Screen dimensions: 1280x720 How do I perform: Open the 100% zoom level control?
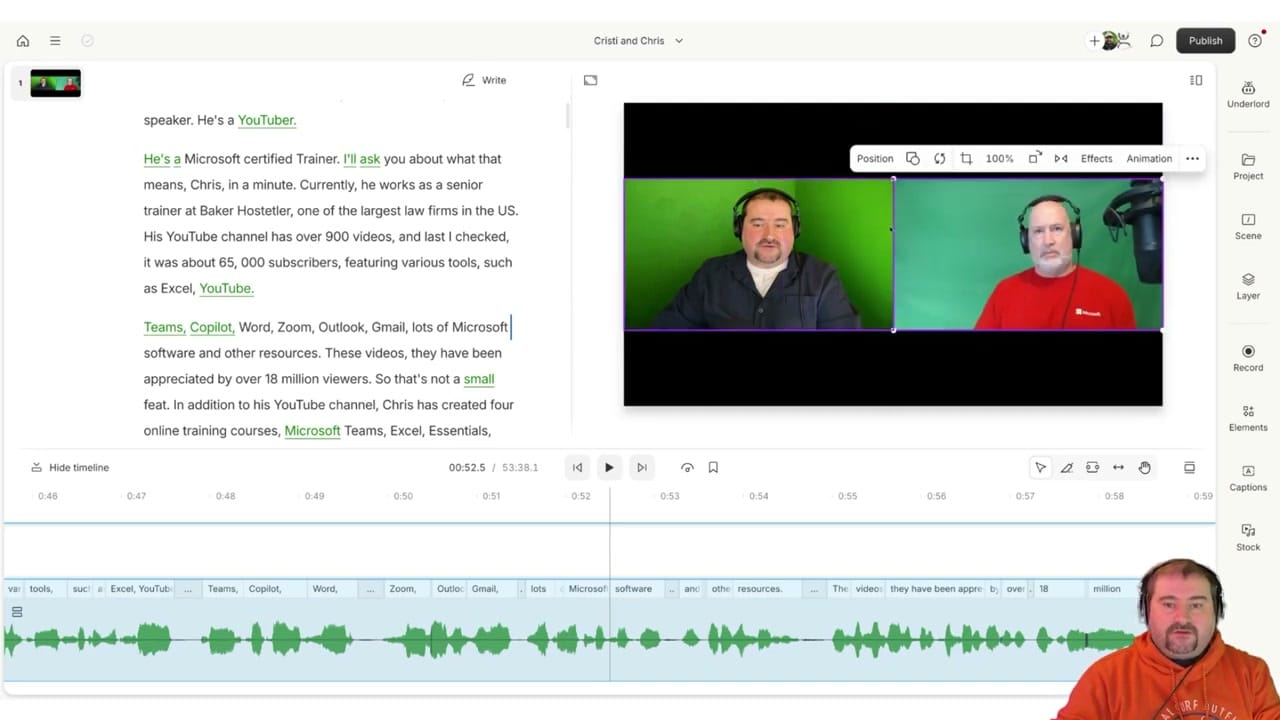999,158
